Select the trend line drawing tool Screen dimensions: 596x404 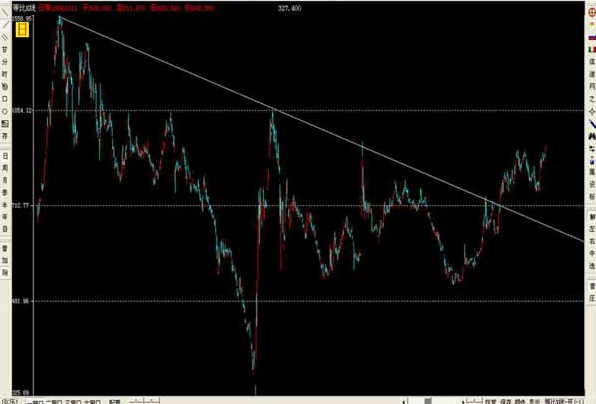5,25
